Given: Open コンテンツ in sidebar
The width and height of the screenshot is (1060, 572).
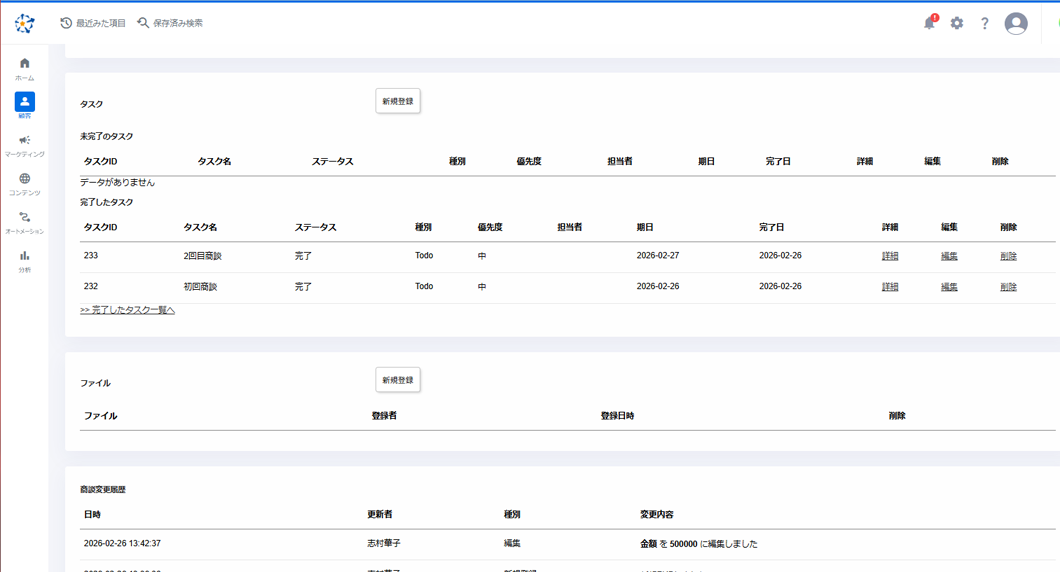Looking at the screenshot, I should tap(24, 184).
